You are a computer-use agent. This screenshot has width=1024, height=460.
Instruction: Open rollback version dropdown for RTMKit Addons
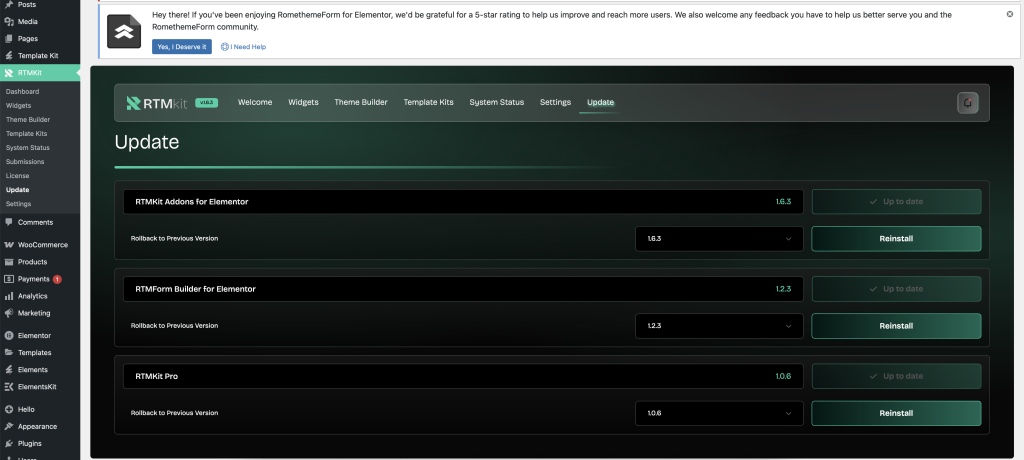719,238
